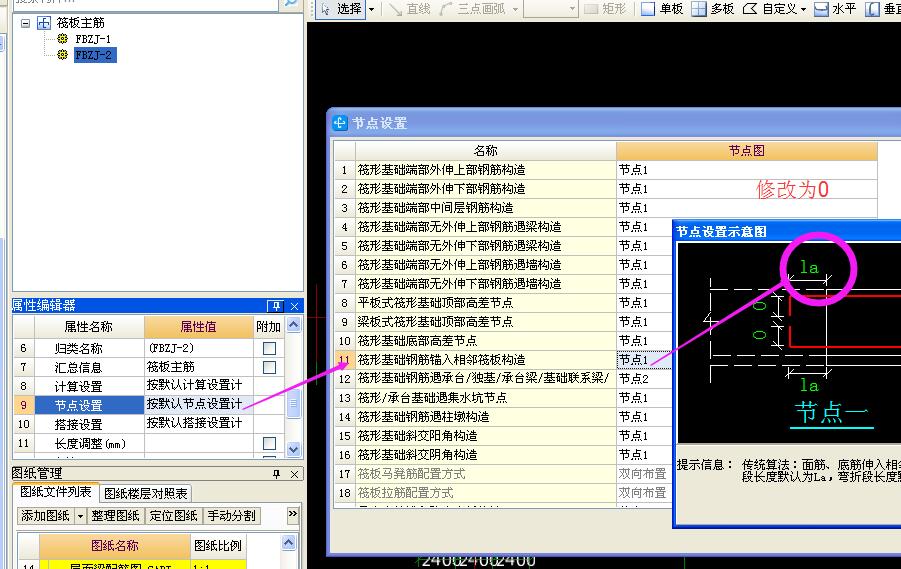Click the search icon above the tree
Screen dimensions: 901x569
291,3
